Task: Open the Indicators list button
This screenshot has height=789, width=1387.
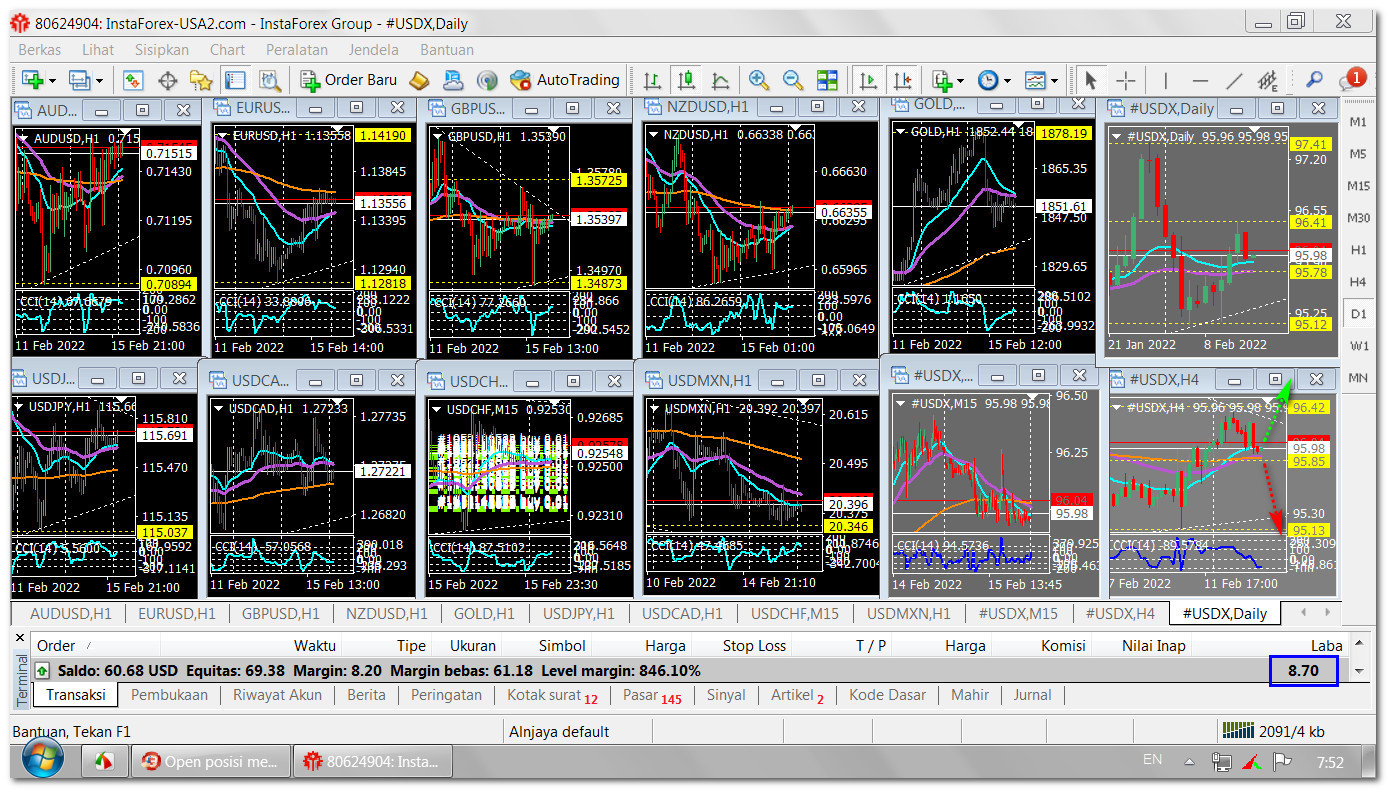Action: pos(942,80)
